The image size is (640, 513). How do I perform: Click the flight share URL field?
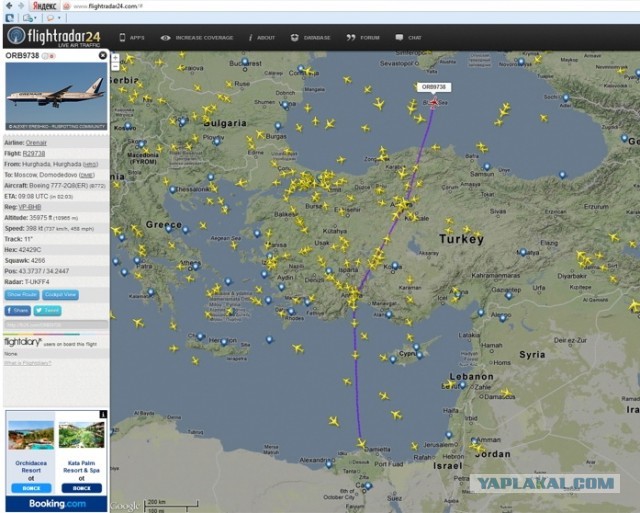point(56,325)
